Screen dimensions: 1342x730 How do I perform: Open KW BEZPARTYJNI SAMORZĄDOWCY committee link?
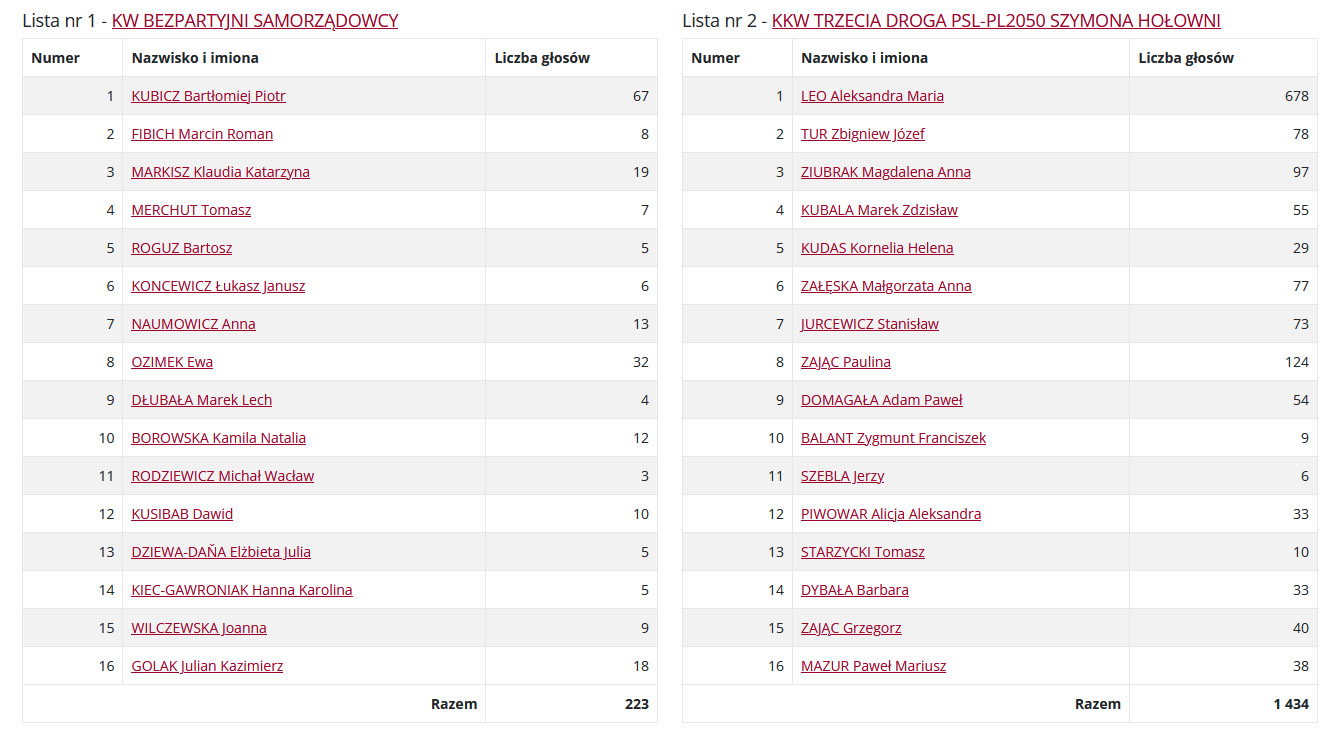(254, 21)
